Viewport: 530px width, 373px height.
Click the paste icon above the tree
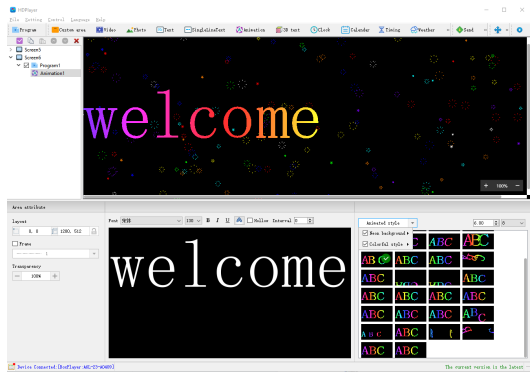42,41
